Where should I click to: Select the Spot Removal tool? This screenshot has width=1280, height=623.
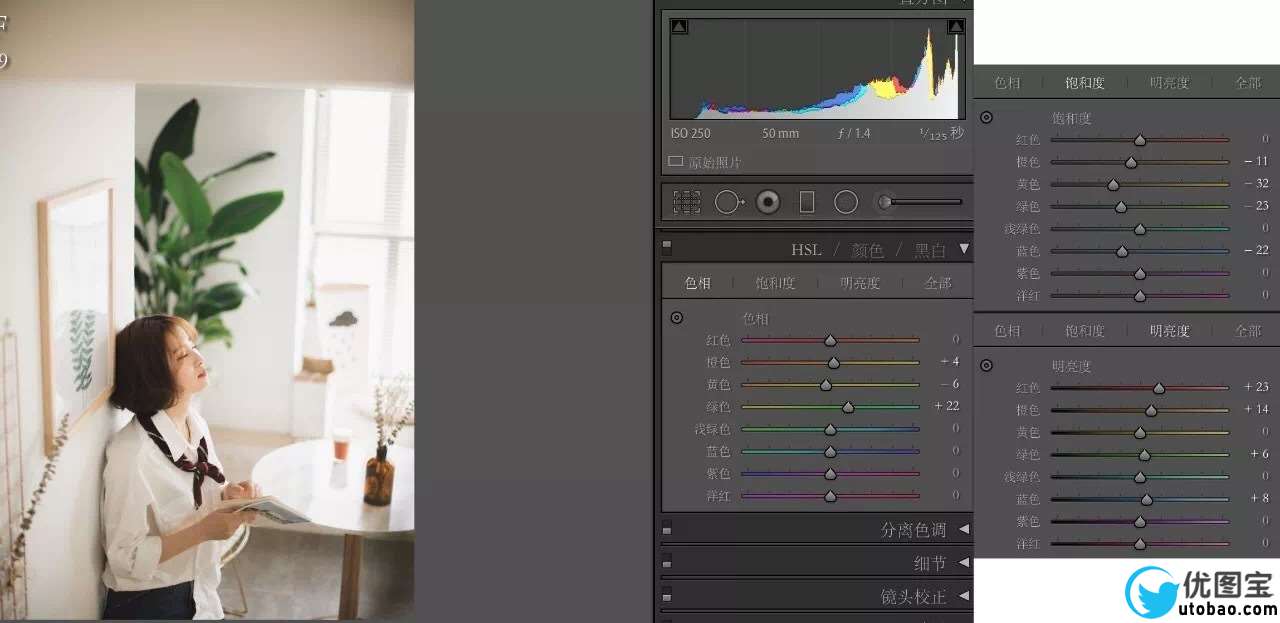click(729, 202)
